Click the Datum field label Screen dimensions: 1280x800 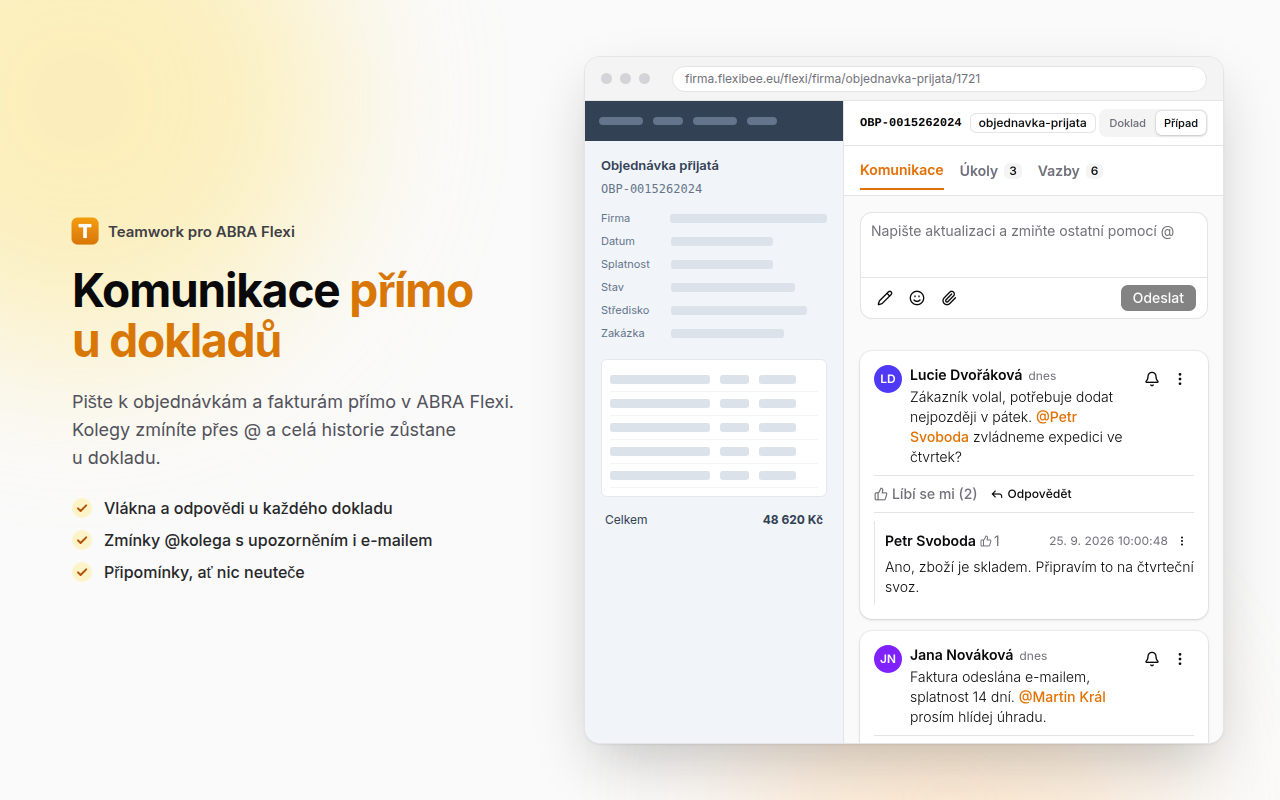click(618, 241)
